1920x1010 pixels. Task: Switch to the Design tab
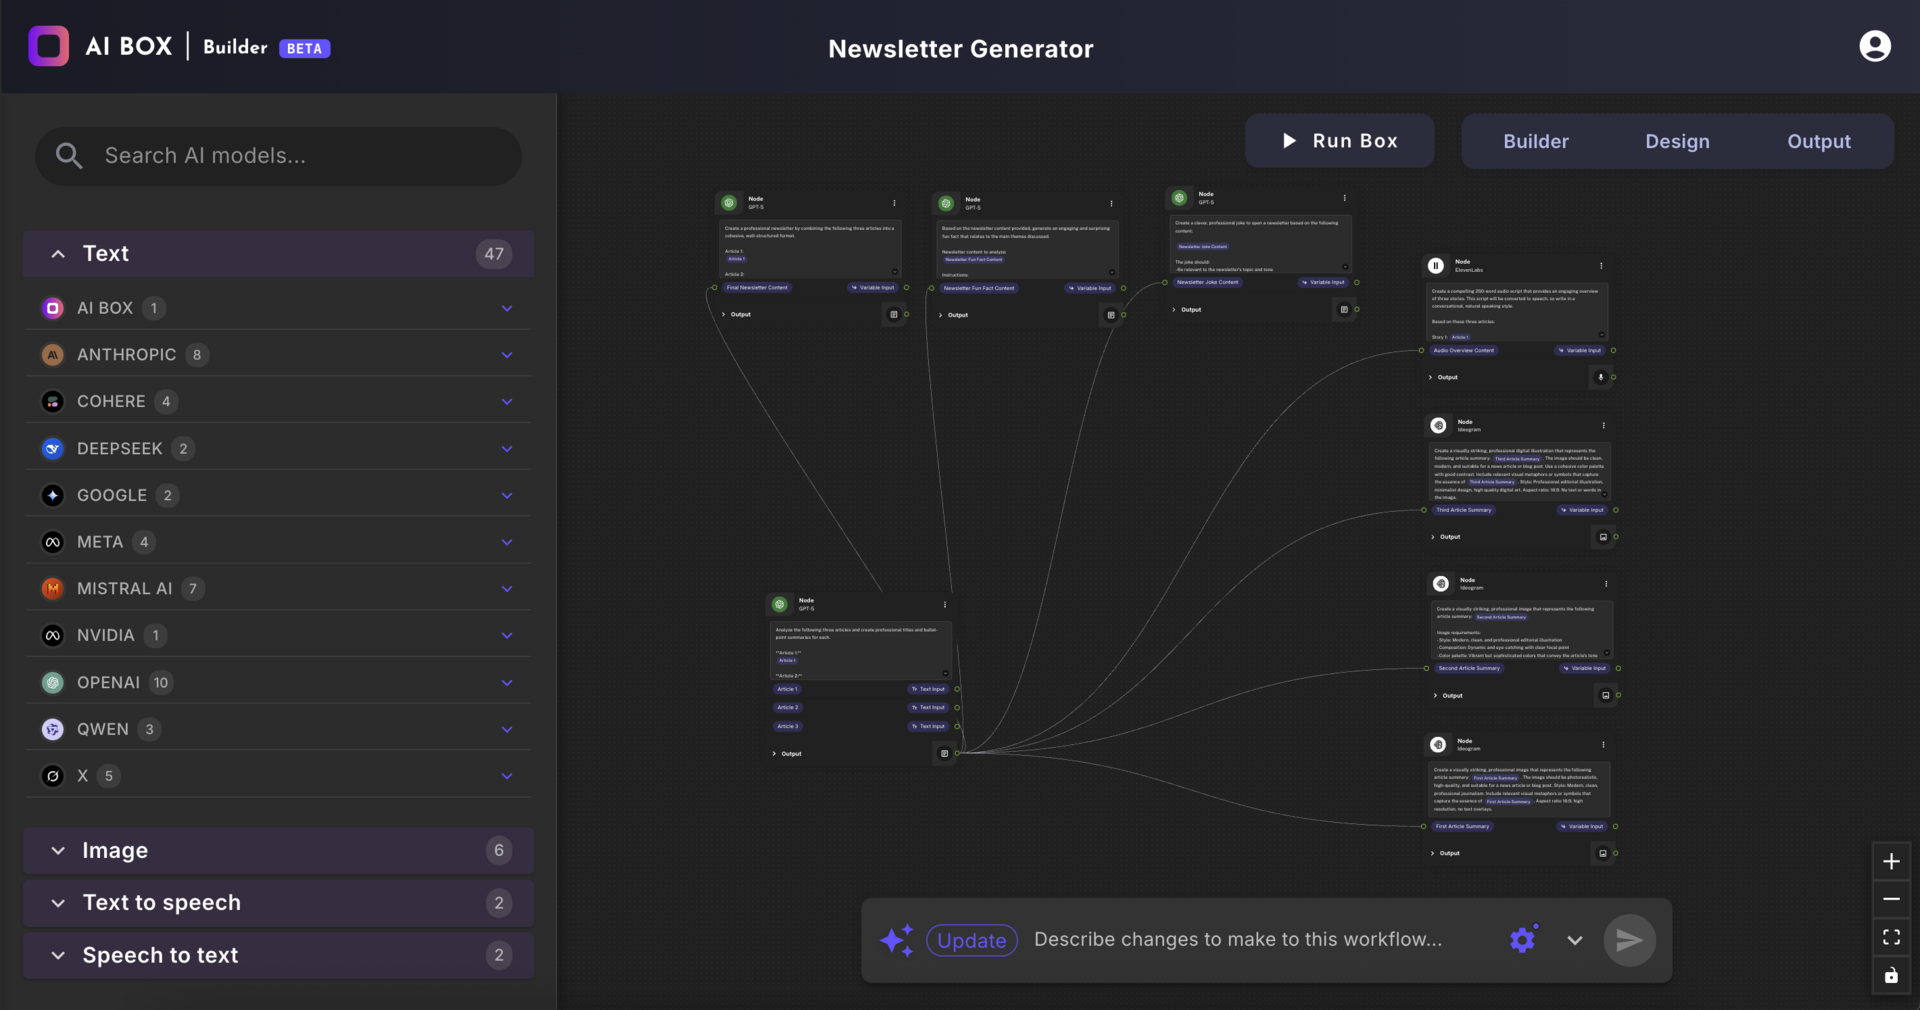pyautogui.click(x=1677, y=141)
